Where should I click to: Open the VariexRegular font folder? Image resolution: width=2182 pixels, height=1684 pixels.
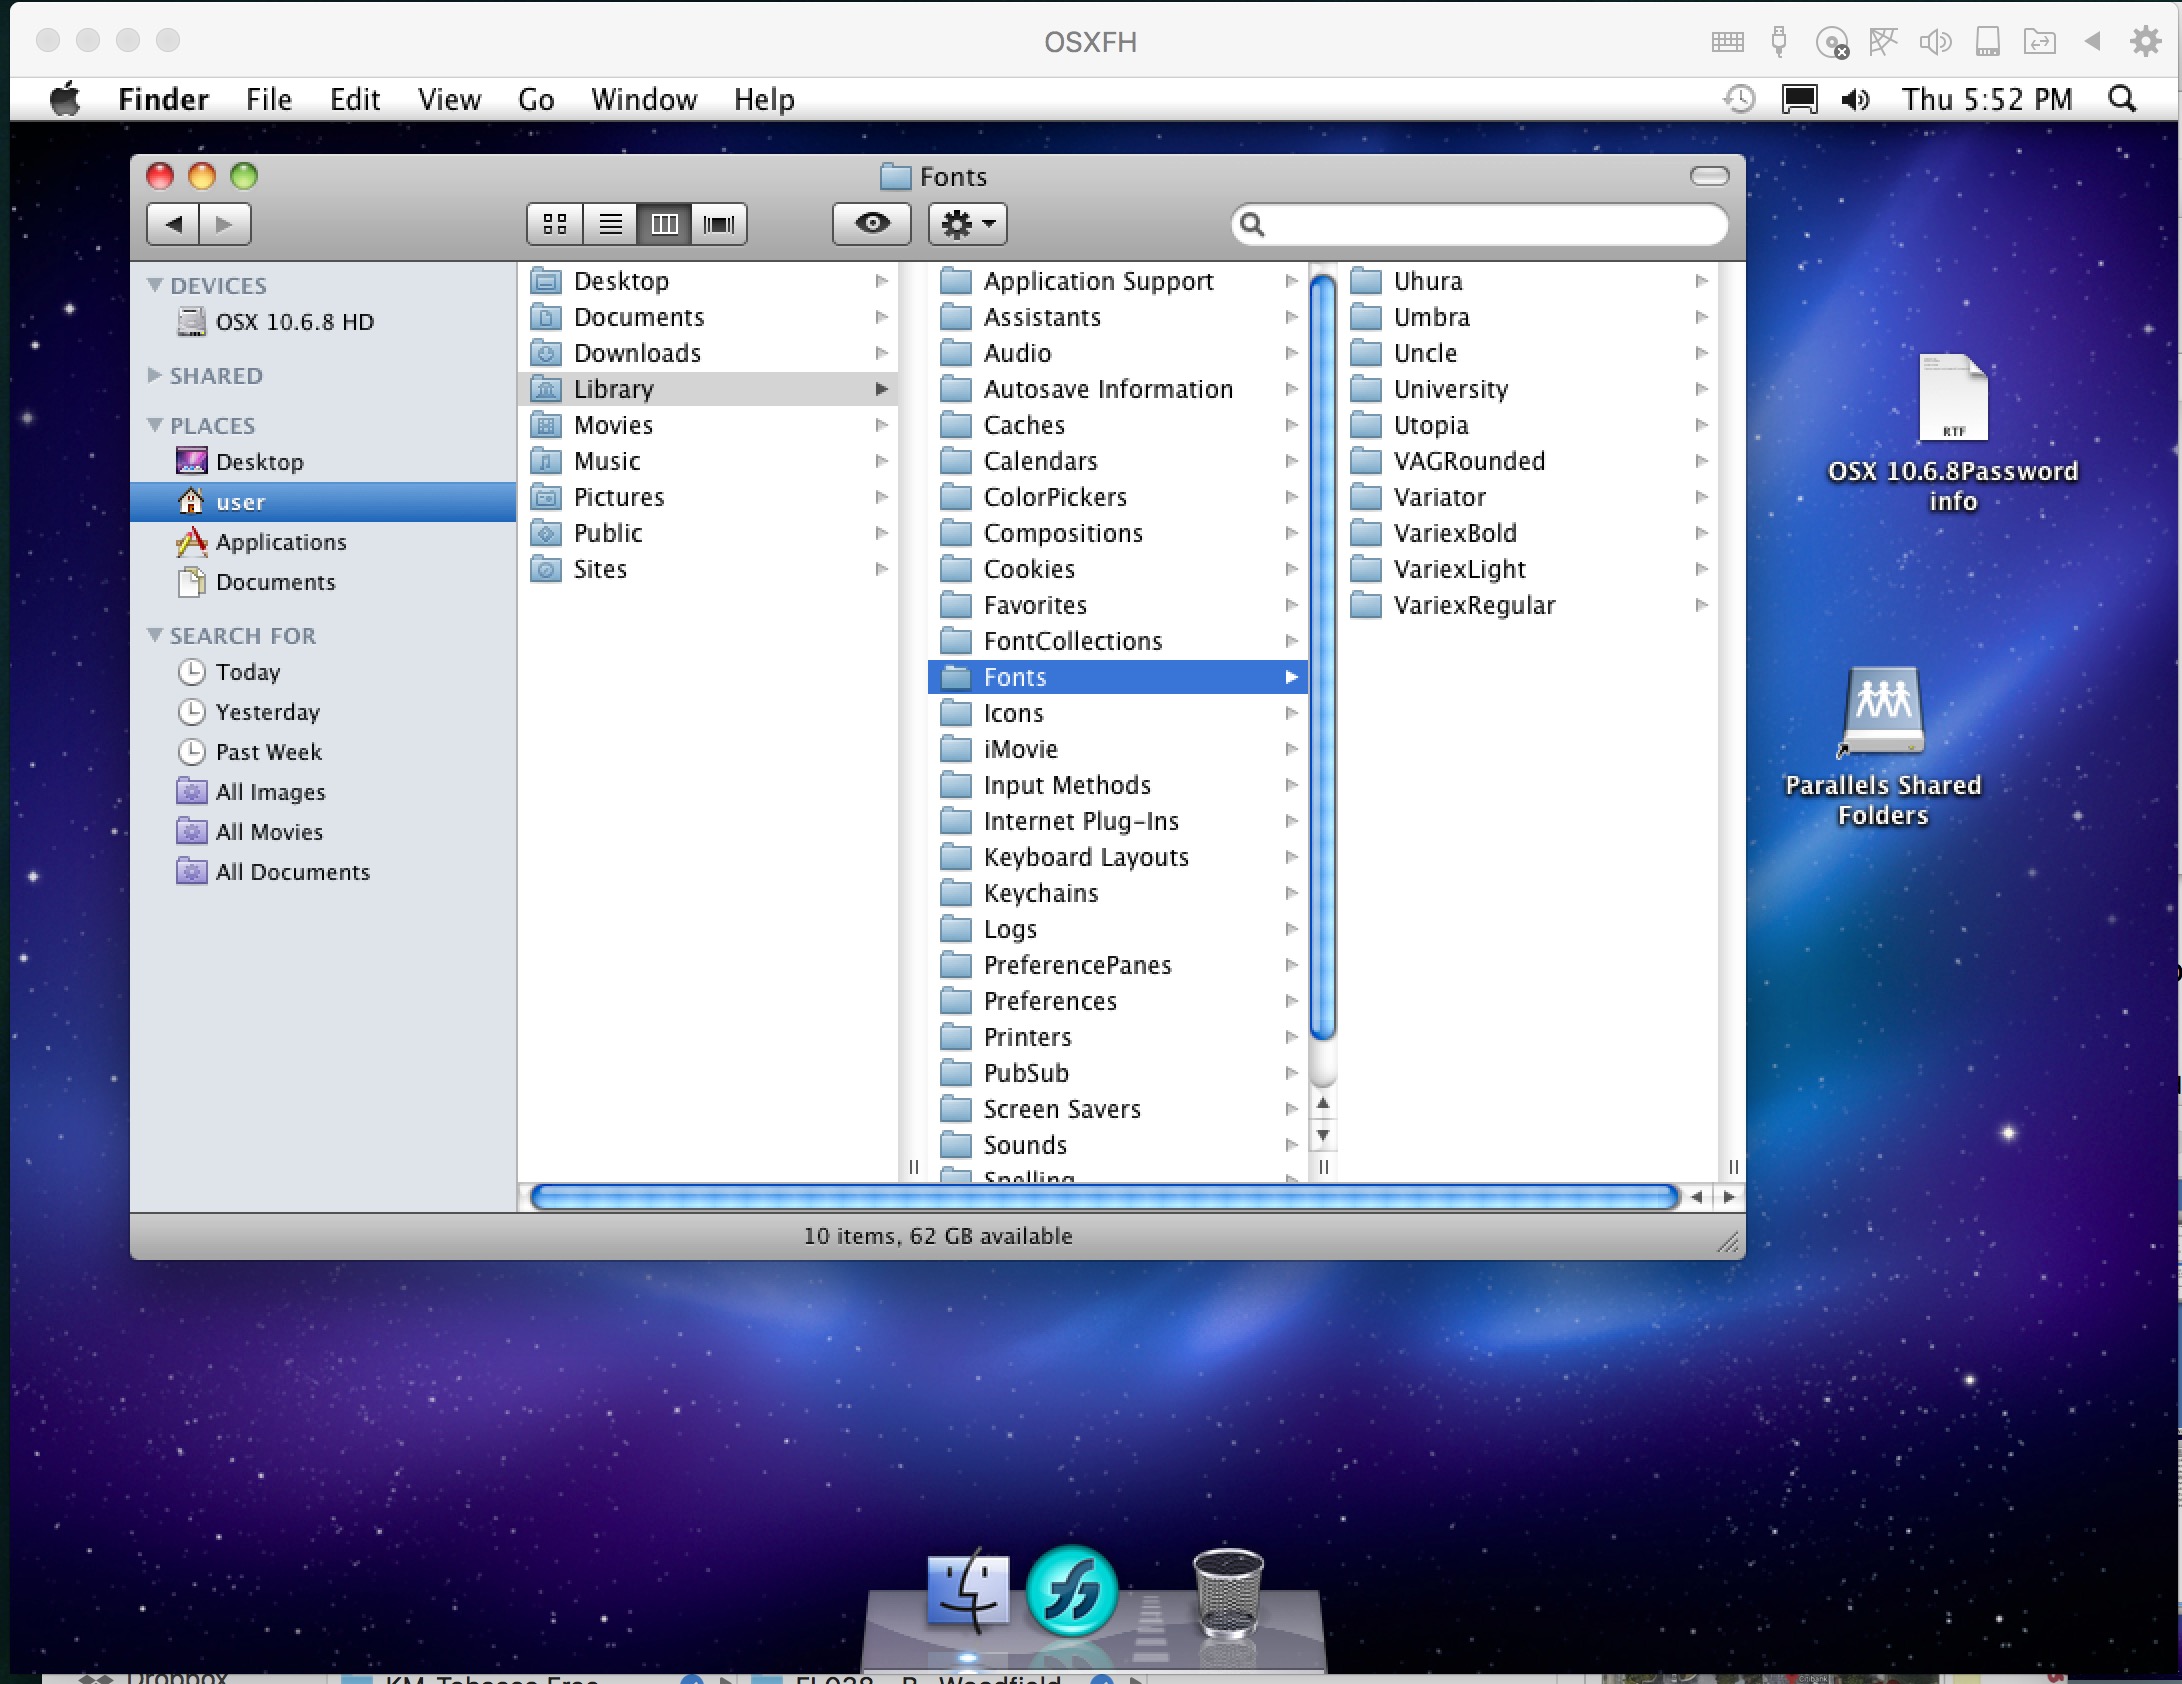(x=1528, y=605)
